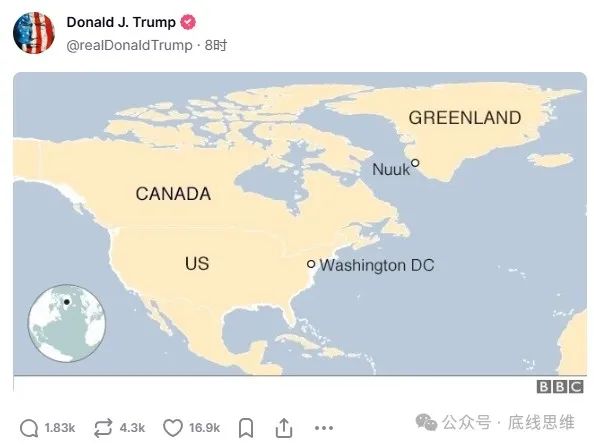Click the share upload icon

(284, 428)
